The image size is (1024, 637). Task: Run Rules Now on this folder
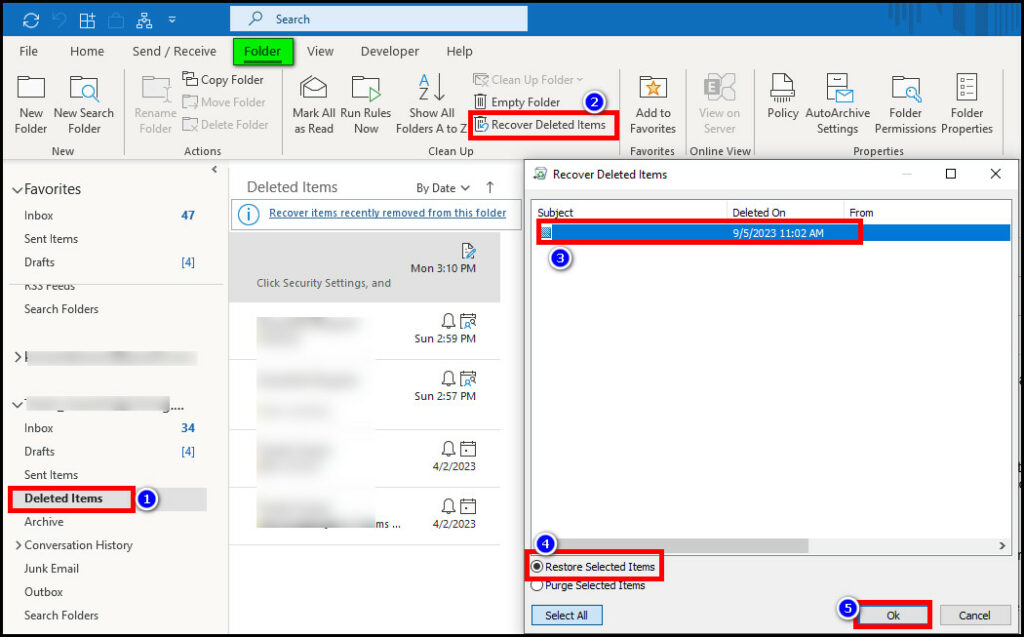click(x=366, y=100)
